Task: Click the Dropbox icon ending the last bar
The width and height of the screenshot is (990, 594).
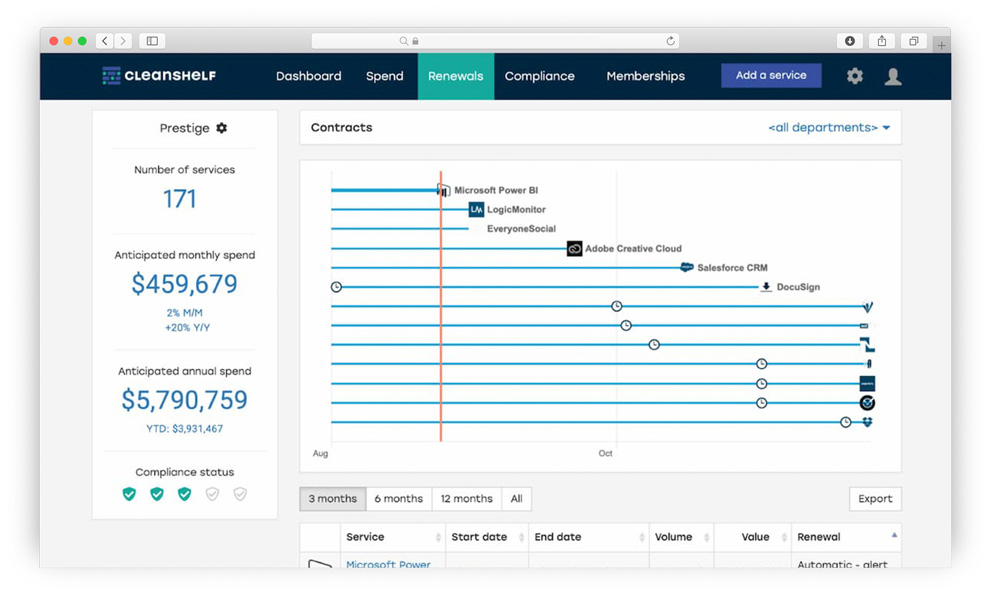Action: tap(868, 422)
